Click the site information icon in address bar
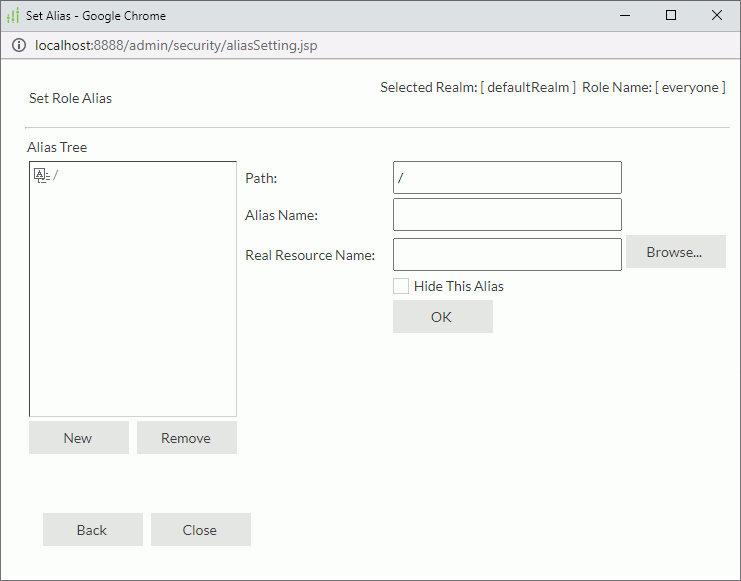Viewport: 741px width, 581px height. (x=19, y=45)
